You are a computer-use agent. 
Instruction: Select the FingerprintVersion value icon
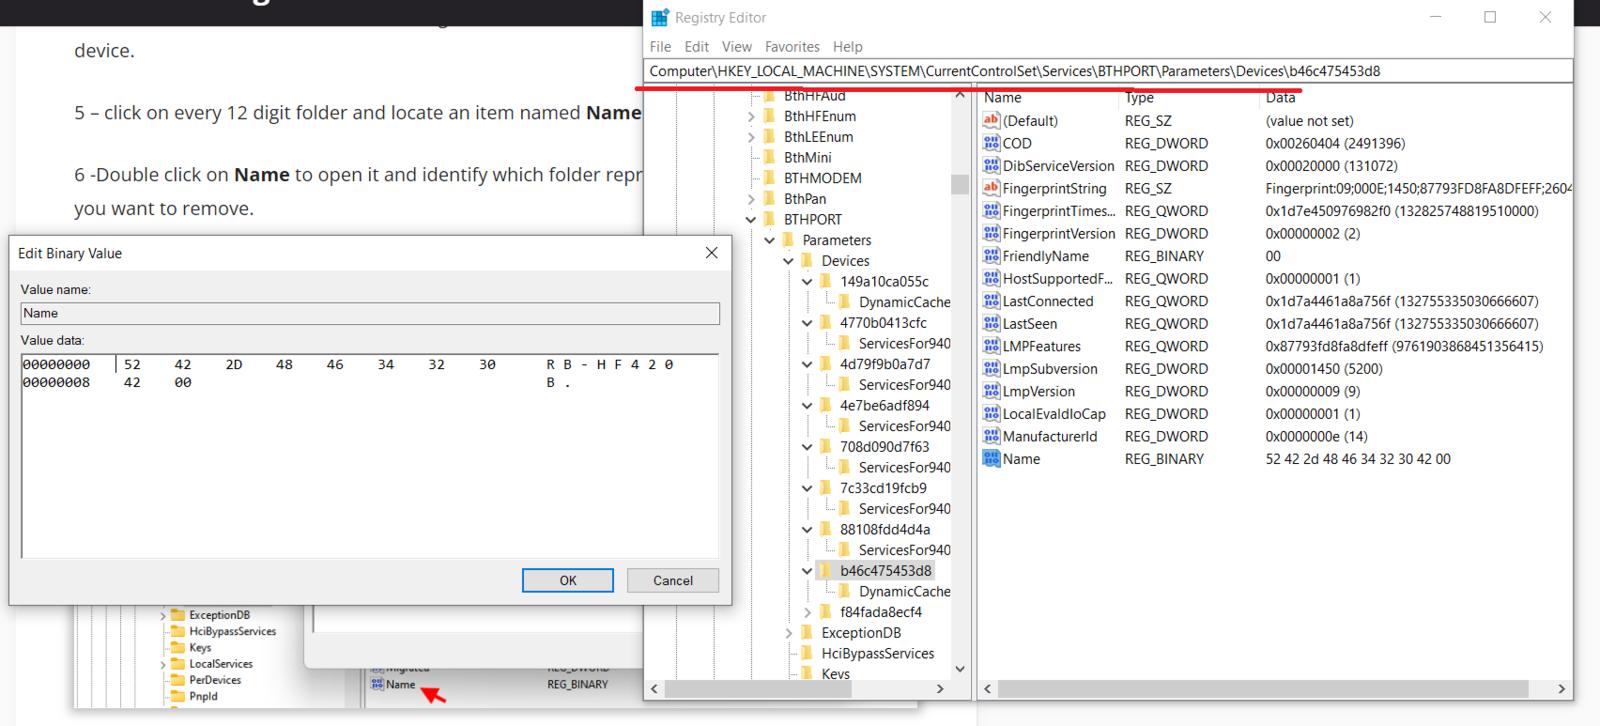991,233
